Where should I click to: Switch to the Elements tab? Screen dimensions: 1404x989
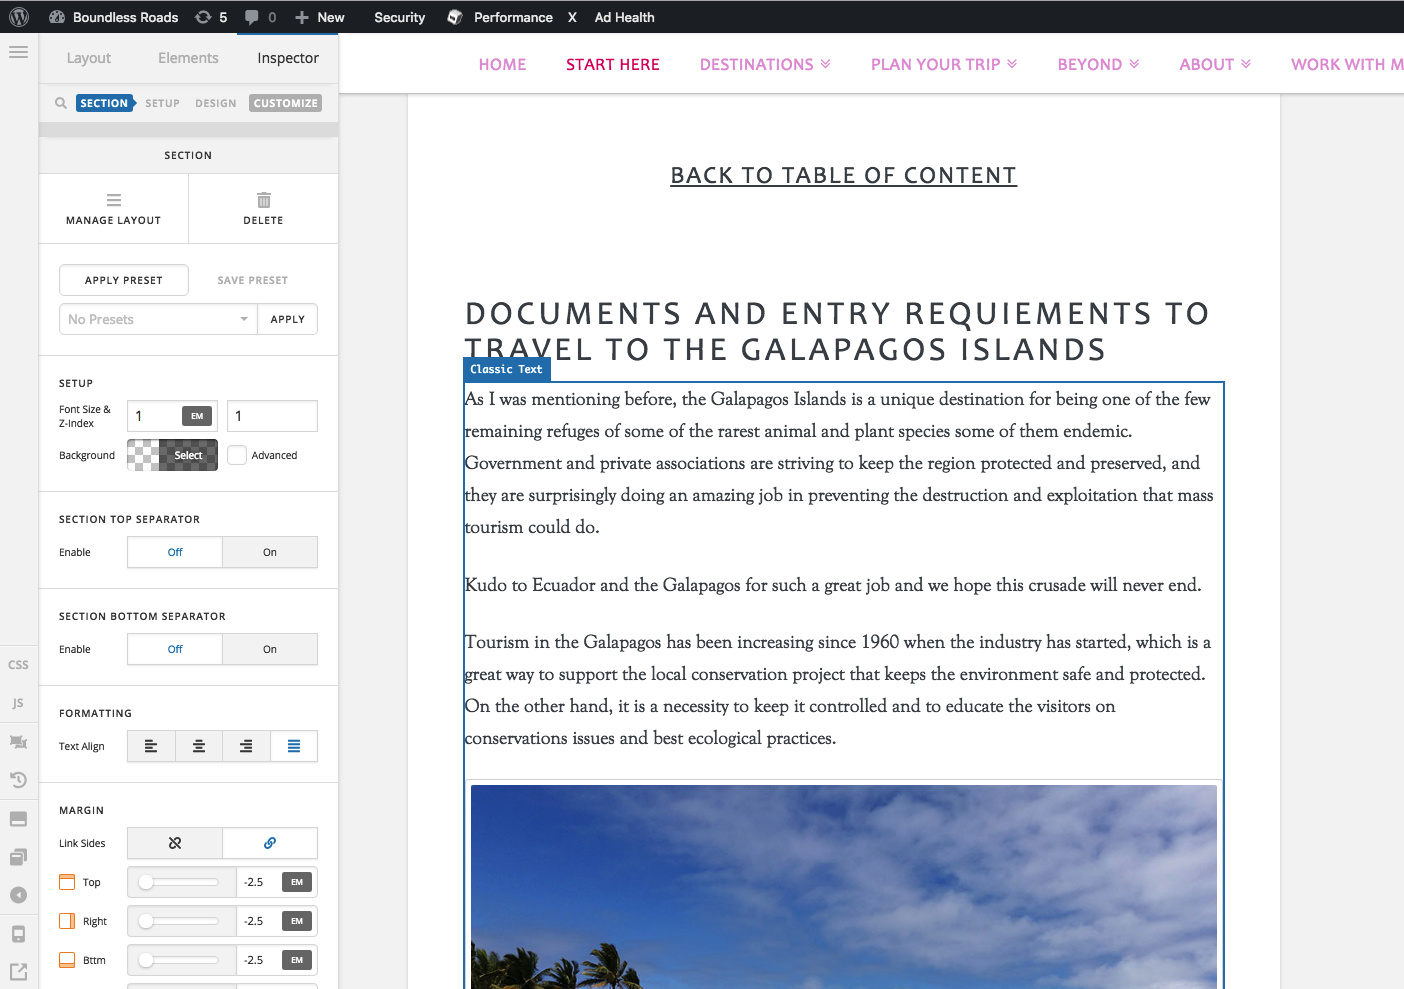(x=188, y=58)
